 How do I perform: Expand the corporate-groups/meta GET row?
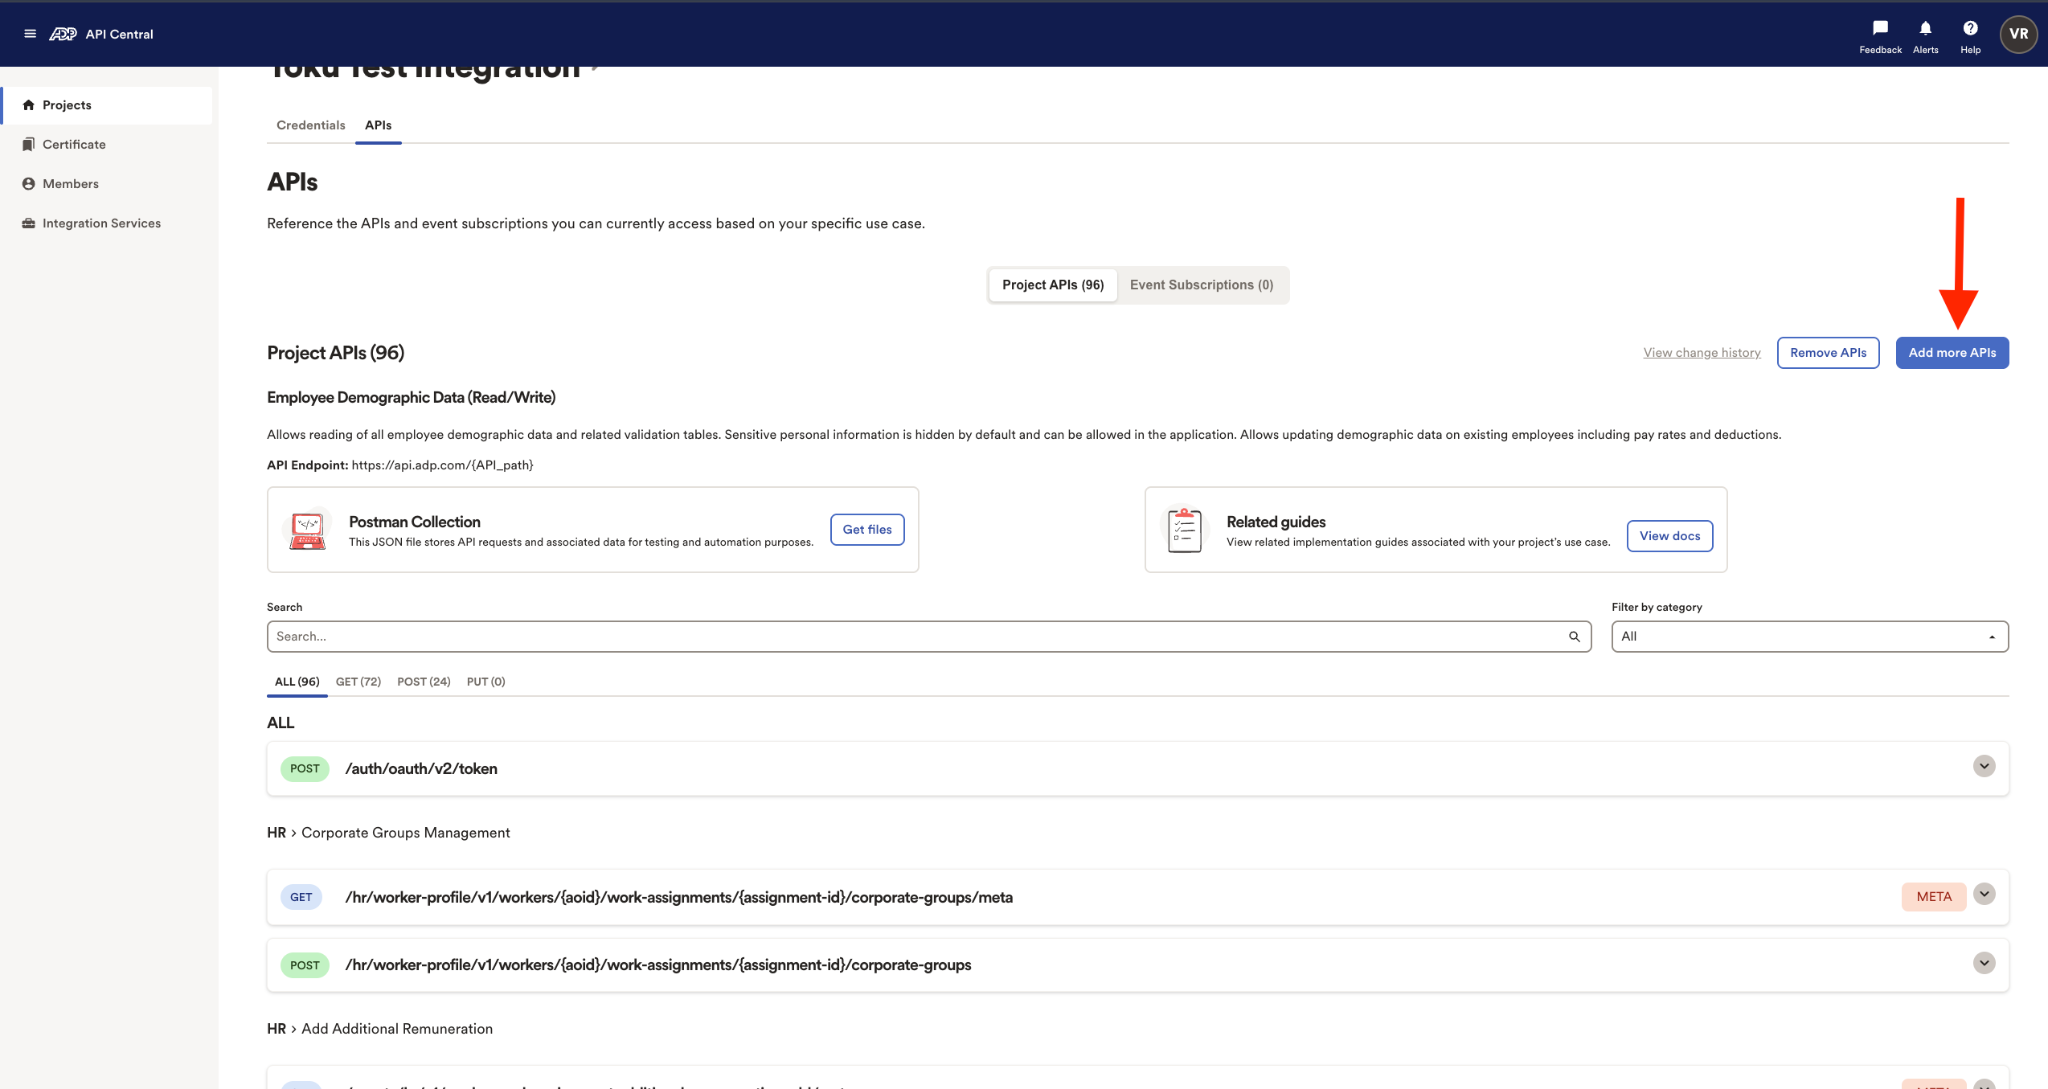(1984, 894)
